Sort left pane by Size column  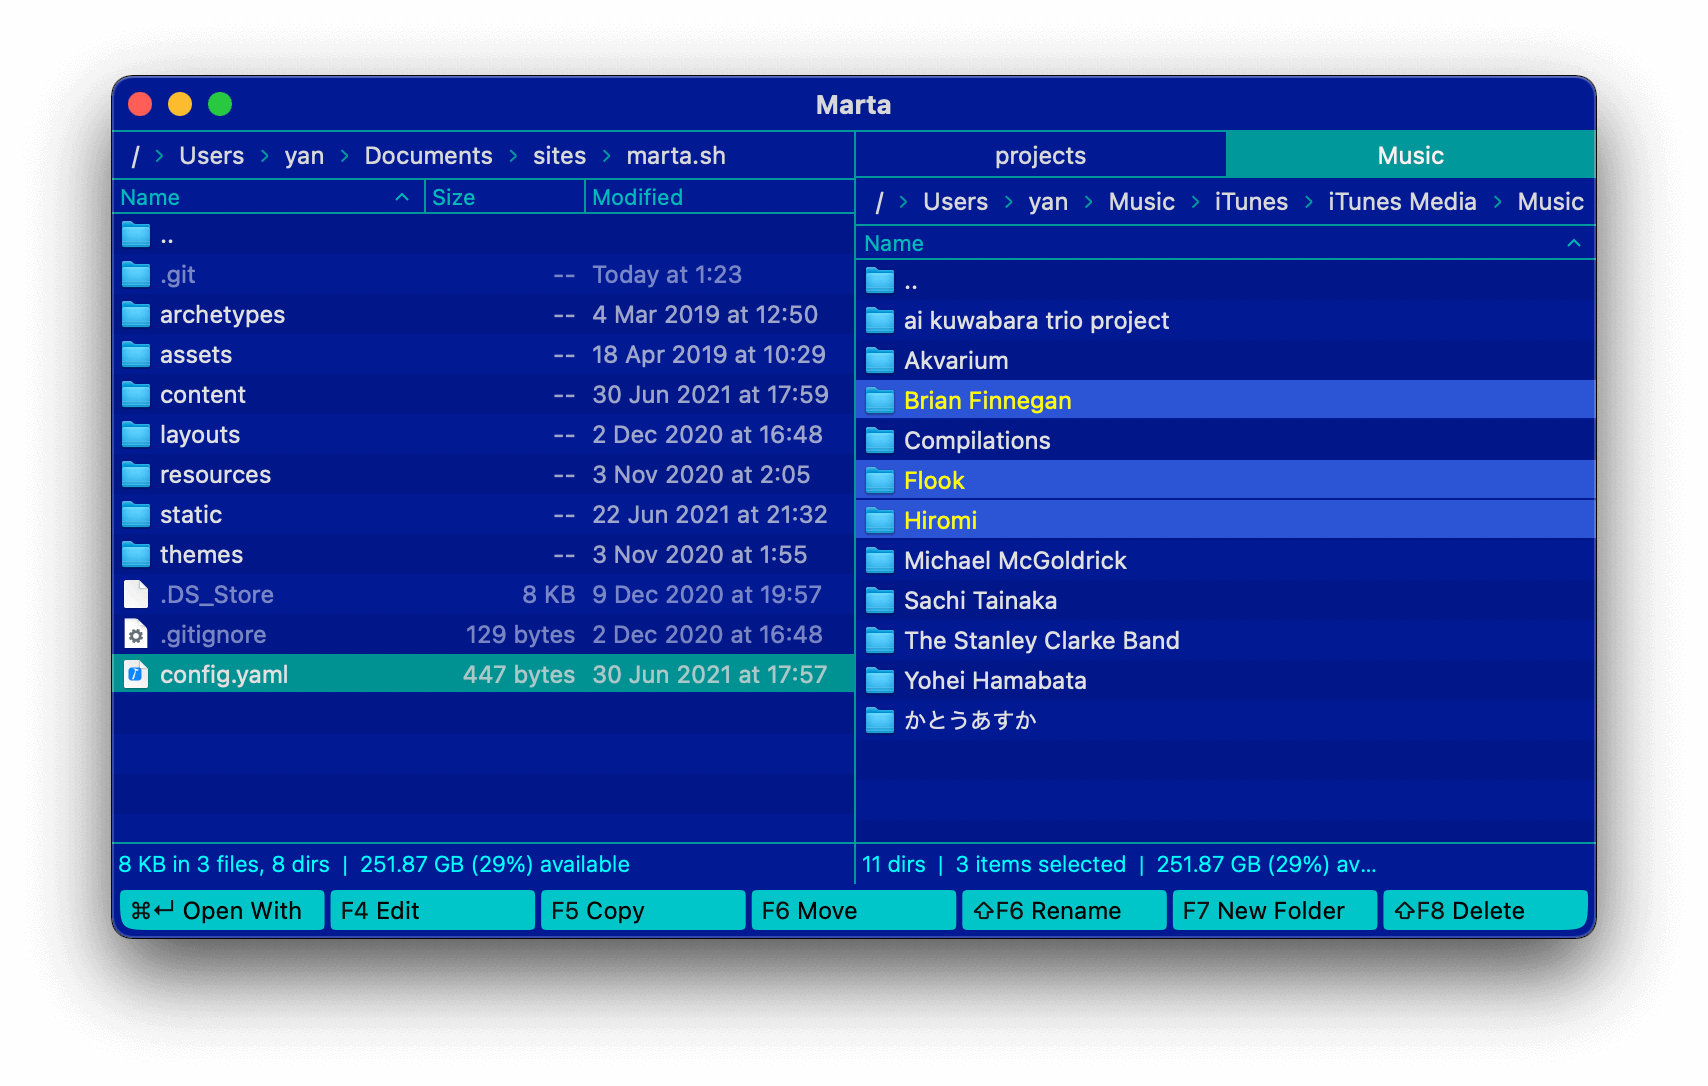pyautogui.click(x=505, y=197)
